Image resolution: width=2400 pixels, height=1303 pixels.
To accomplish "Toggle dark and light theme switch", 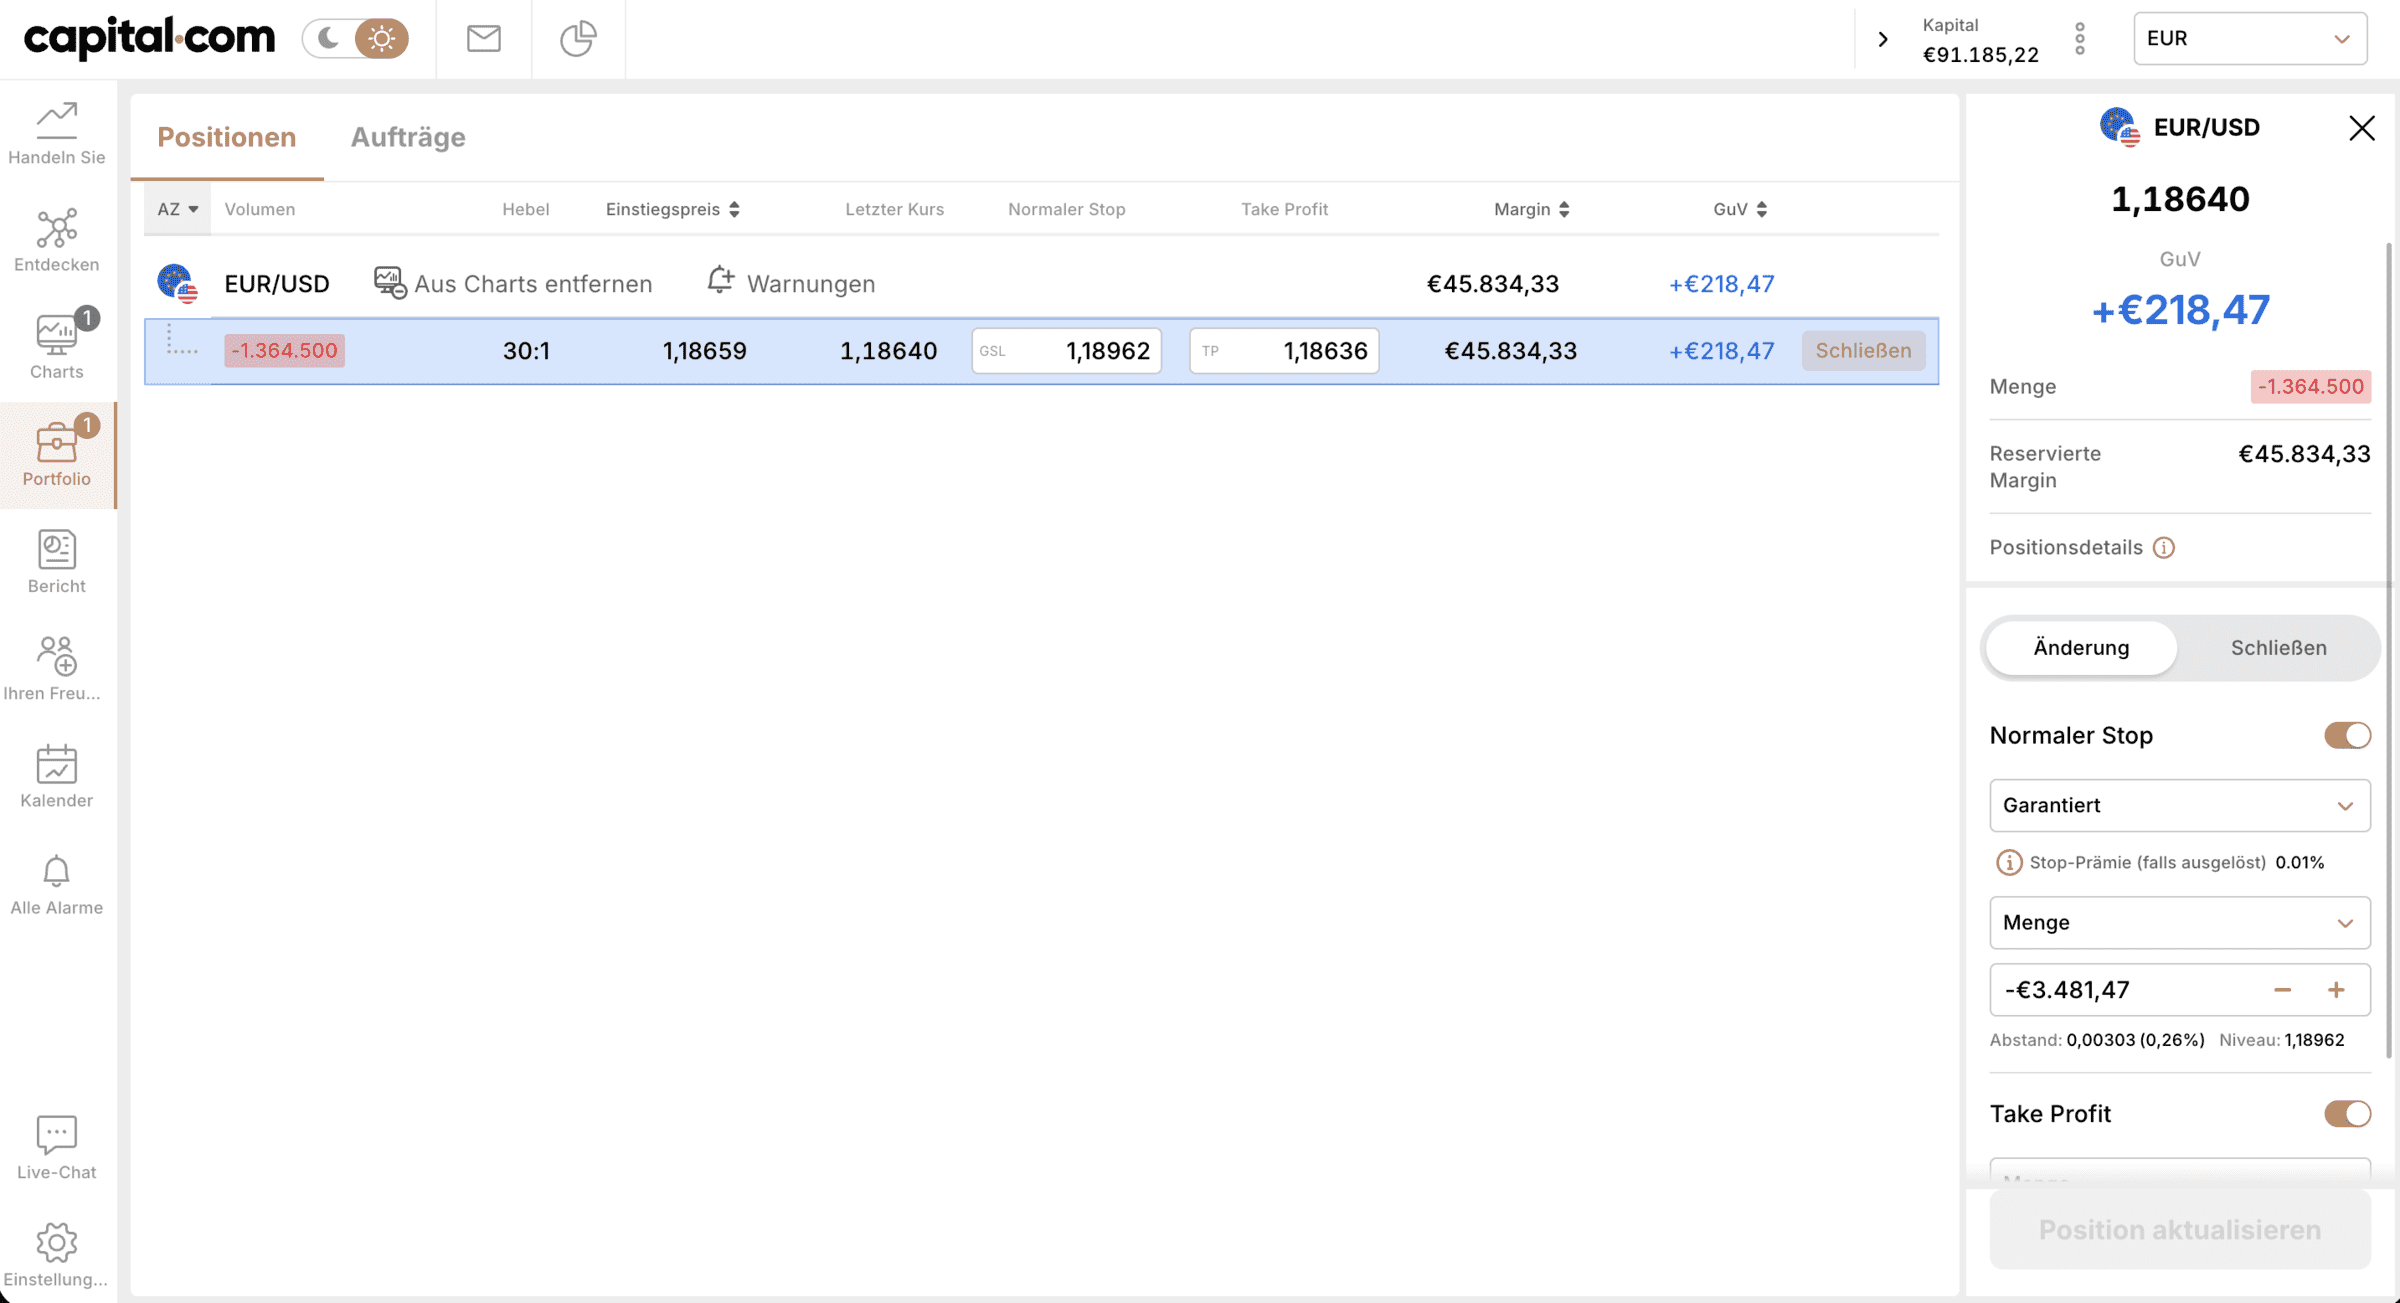I will pos(355,38).
